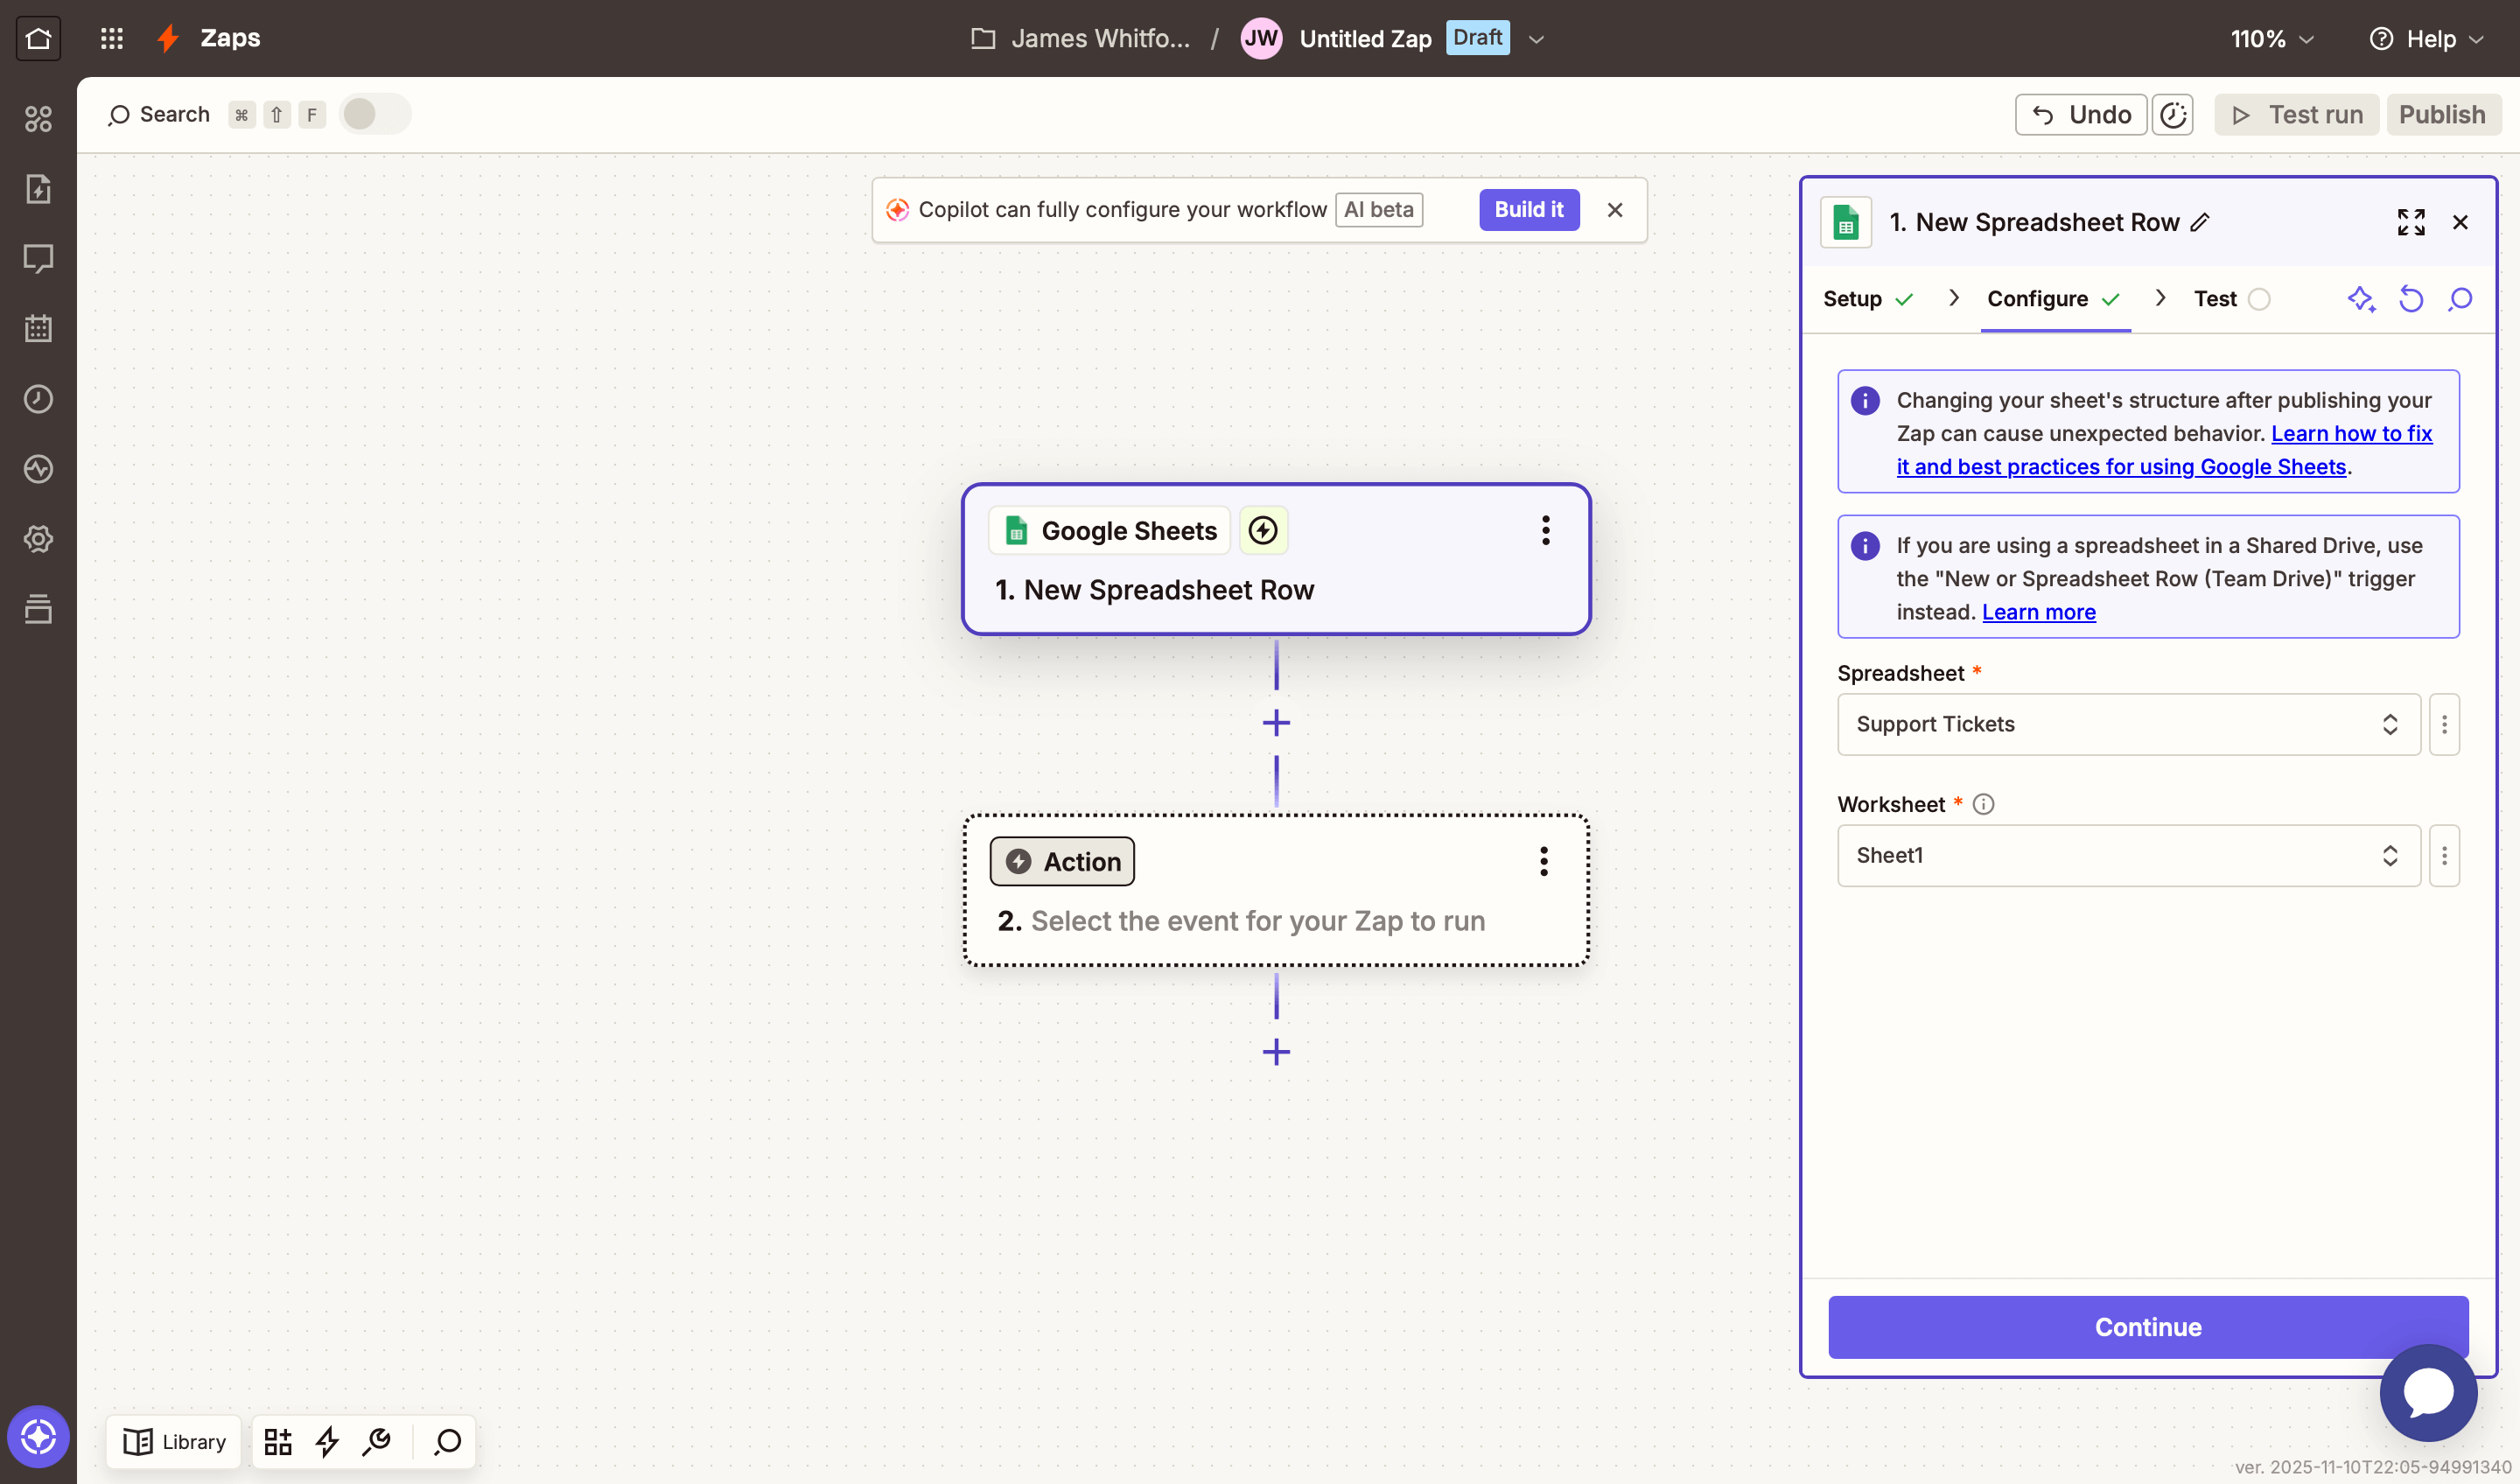Expand the step panel to full screen

(x=2411, y=222)
